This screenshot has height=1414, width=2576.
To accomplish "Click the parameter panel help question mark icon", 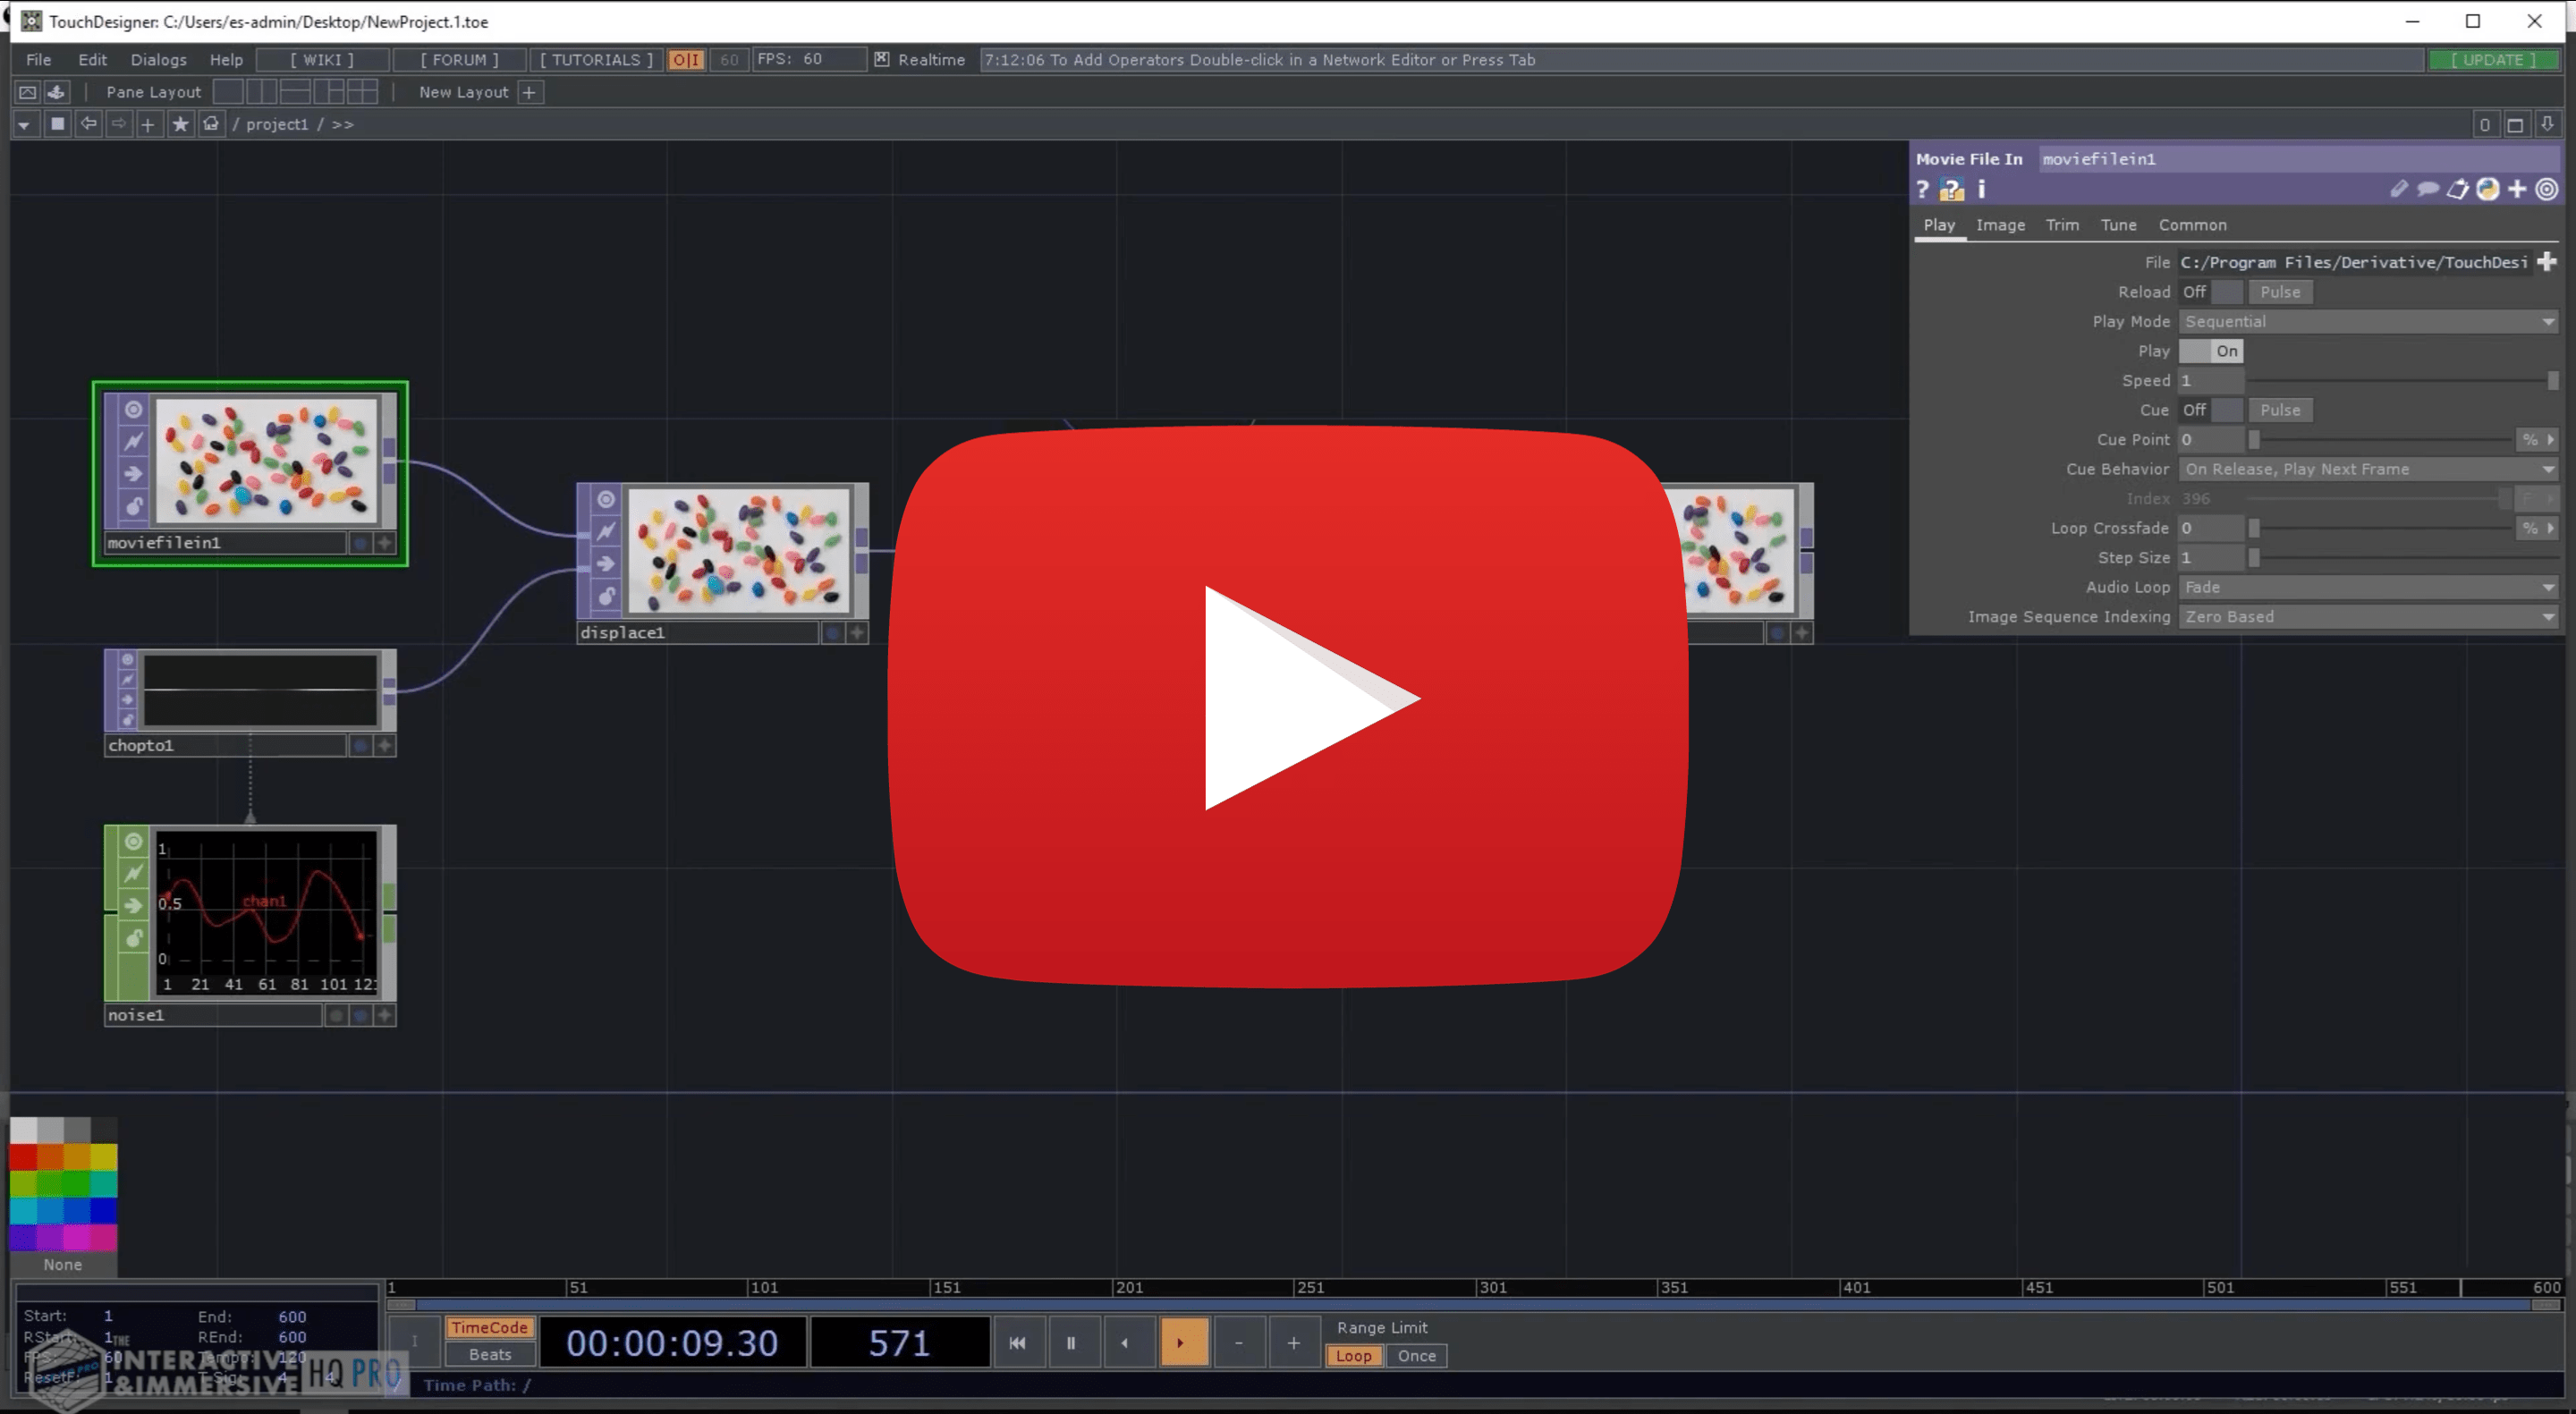I will pyautogui.click(x=1922, y=190).
